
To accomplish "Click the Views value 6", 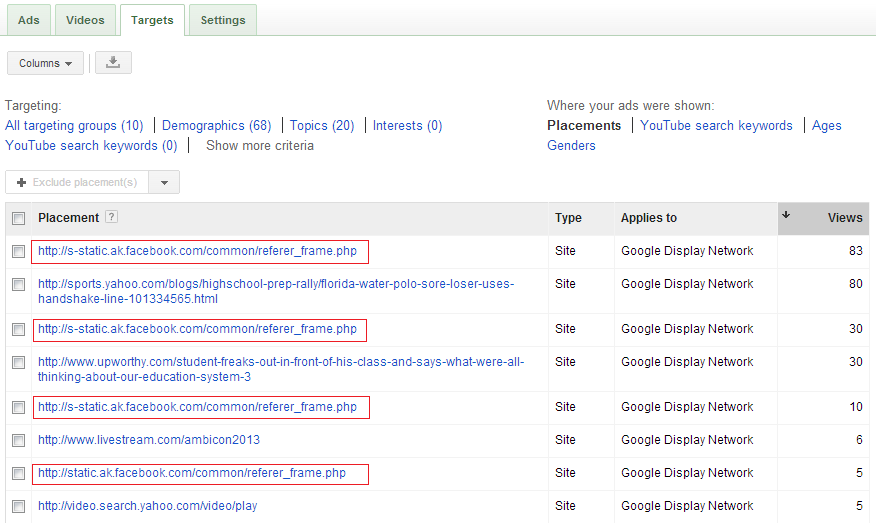I will [x=859, y=440].
